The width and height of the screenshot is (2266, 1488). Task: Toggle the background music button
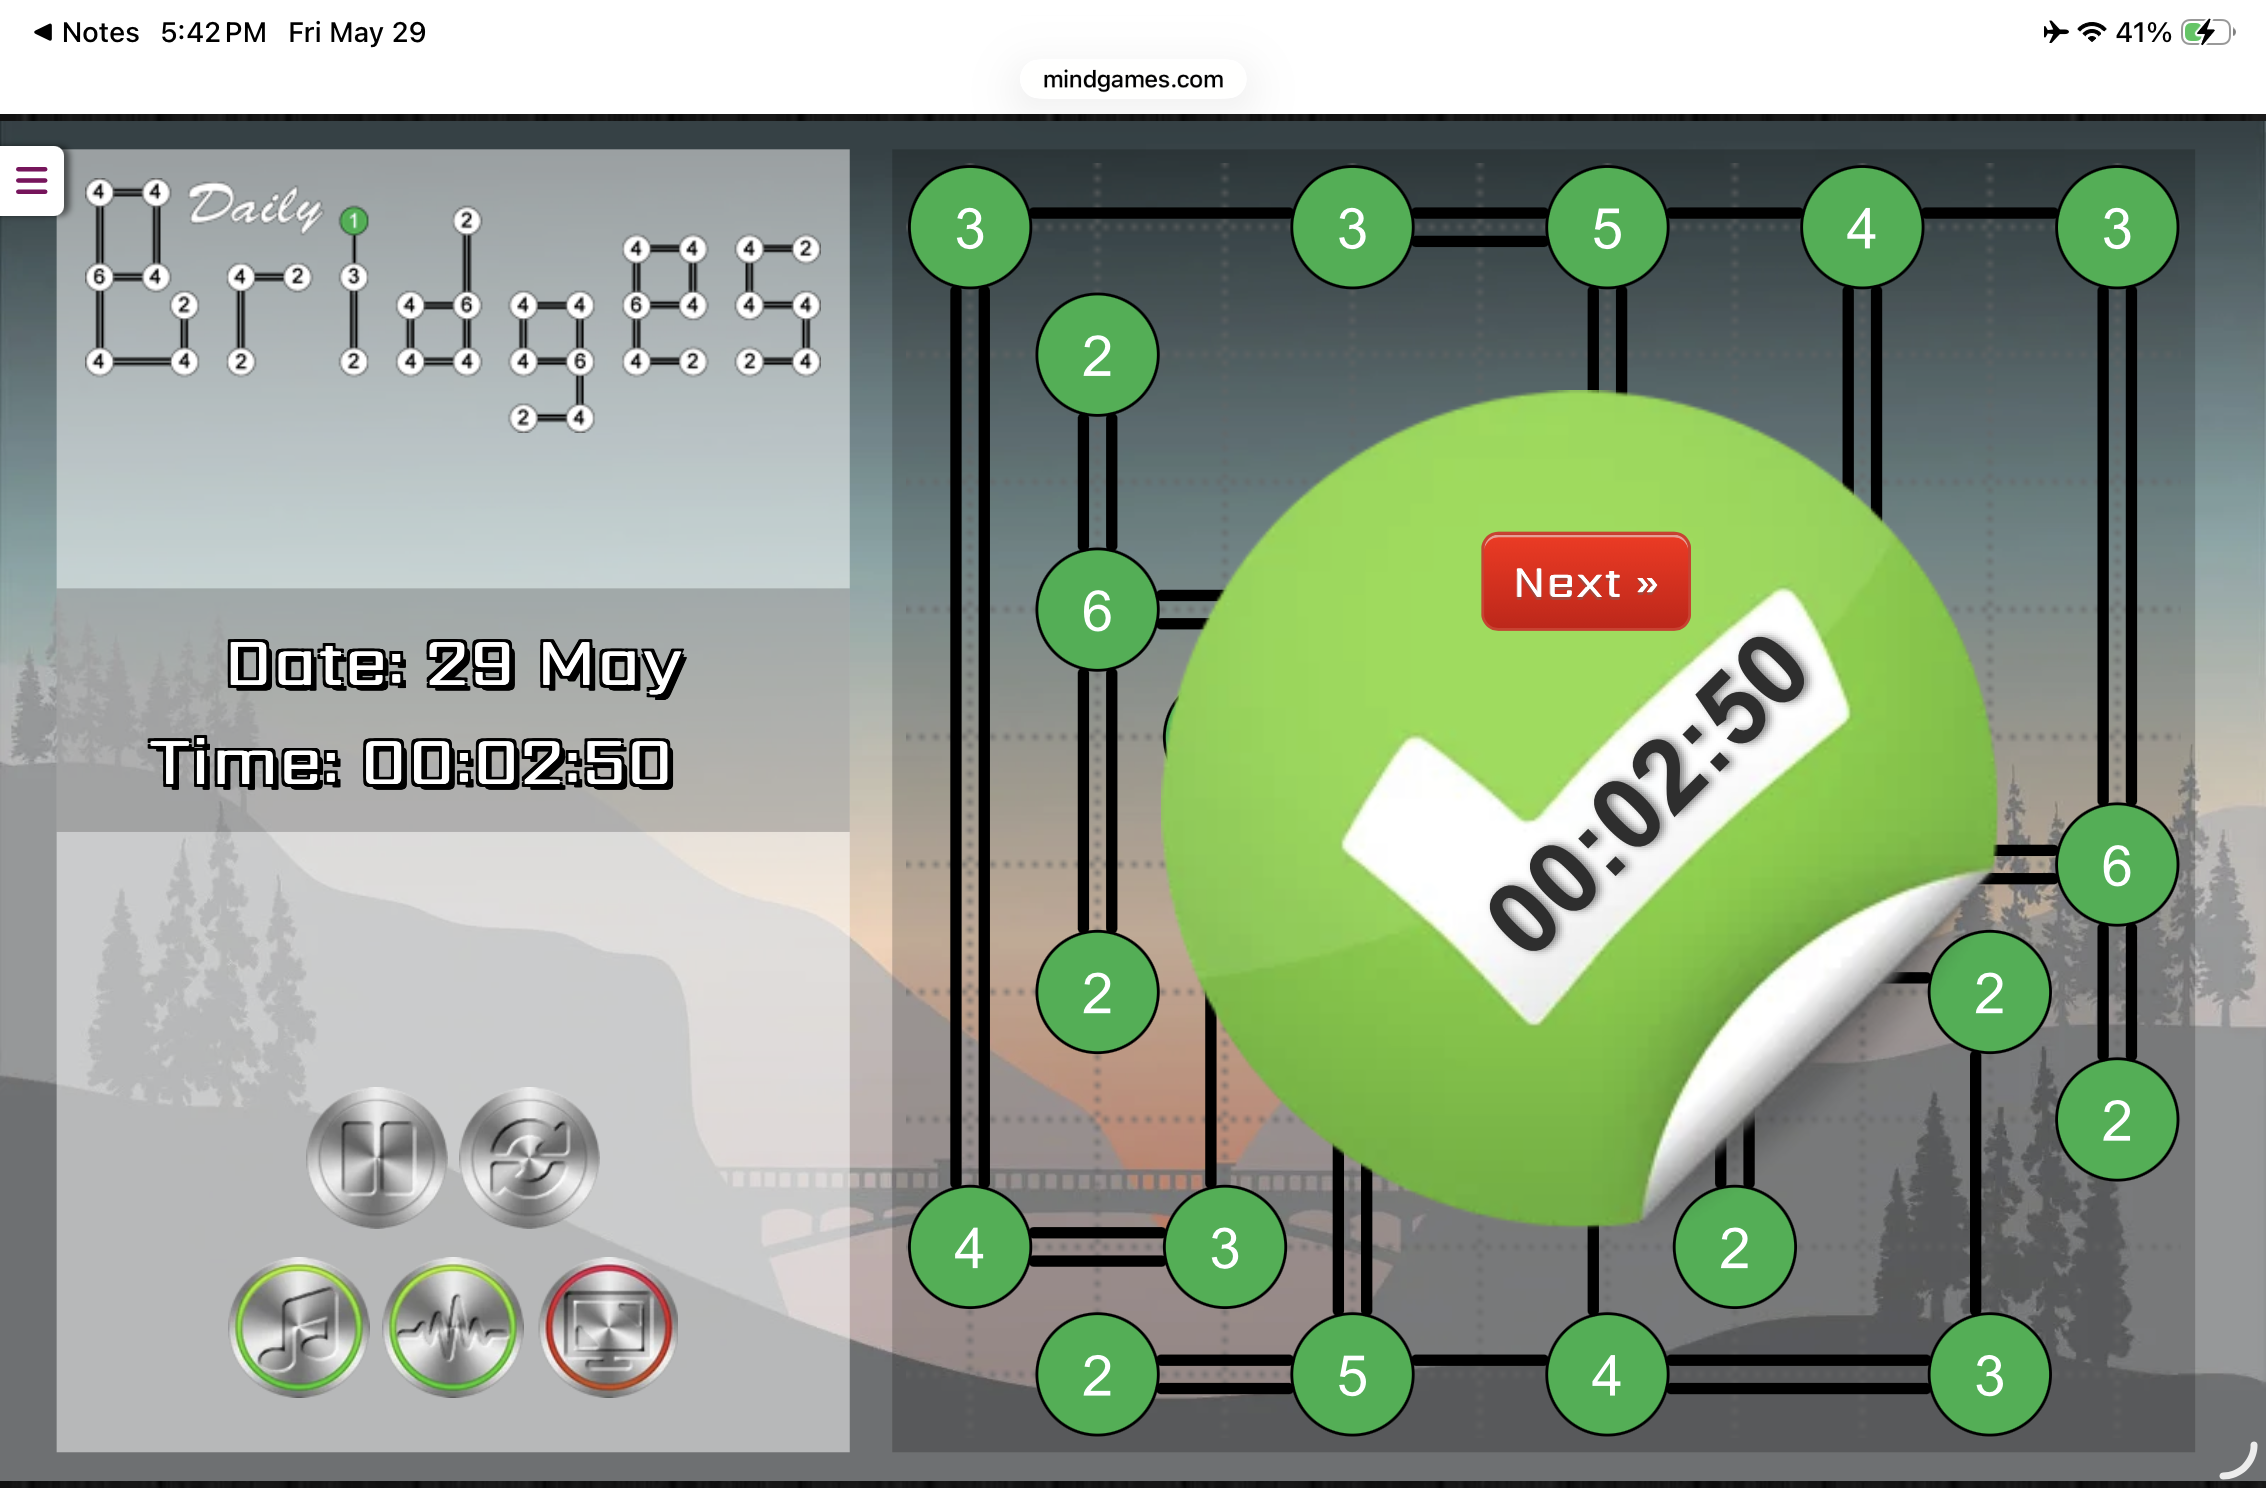coord(299,1327)
